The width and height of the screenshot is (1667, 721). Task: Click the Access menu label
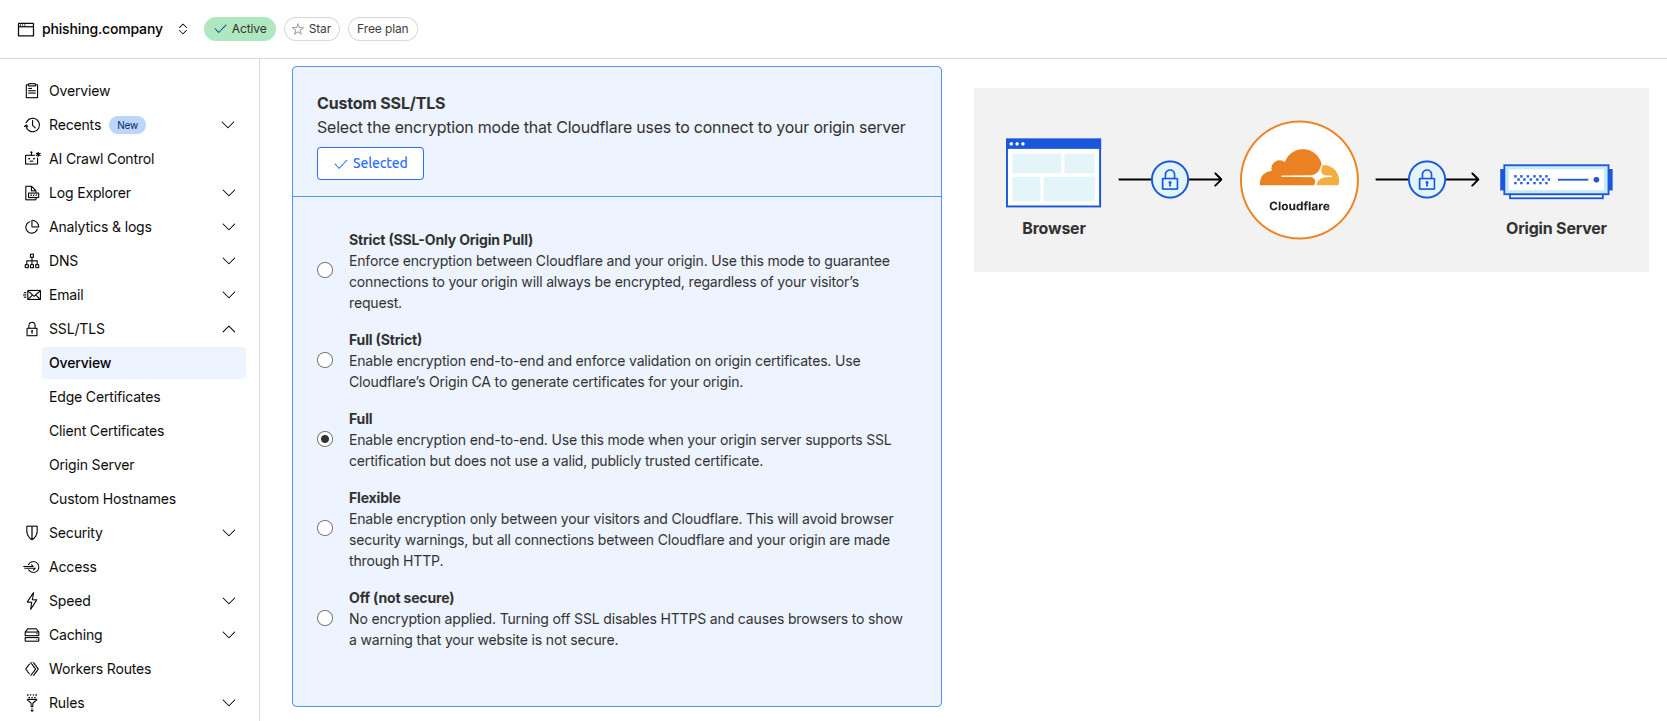(x=73, y=567)
